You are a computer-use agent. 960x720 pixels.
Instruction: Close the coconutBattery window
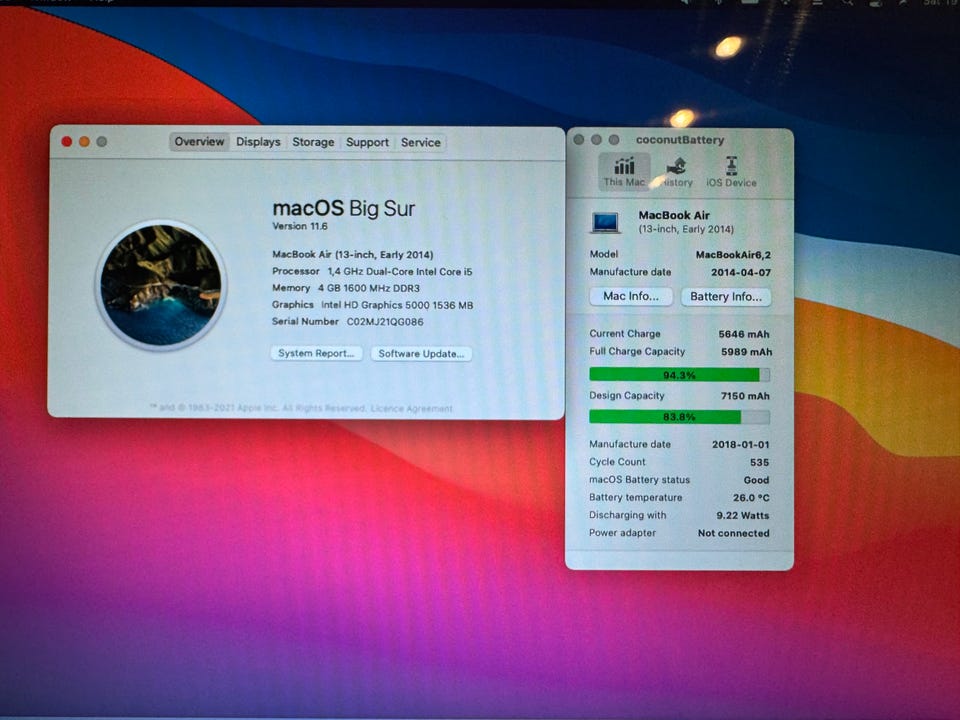coord(579,140)
